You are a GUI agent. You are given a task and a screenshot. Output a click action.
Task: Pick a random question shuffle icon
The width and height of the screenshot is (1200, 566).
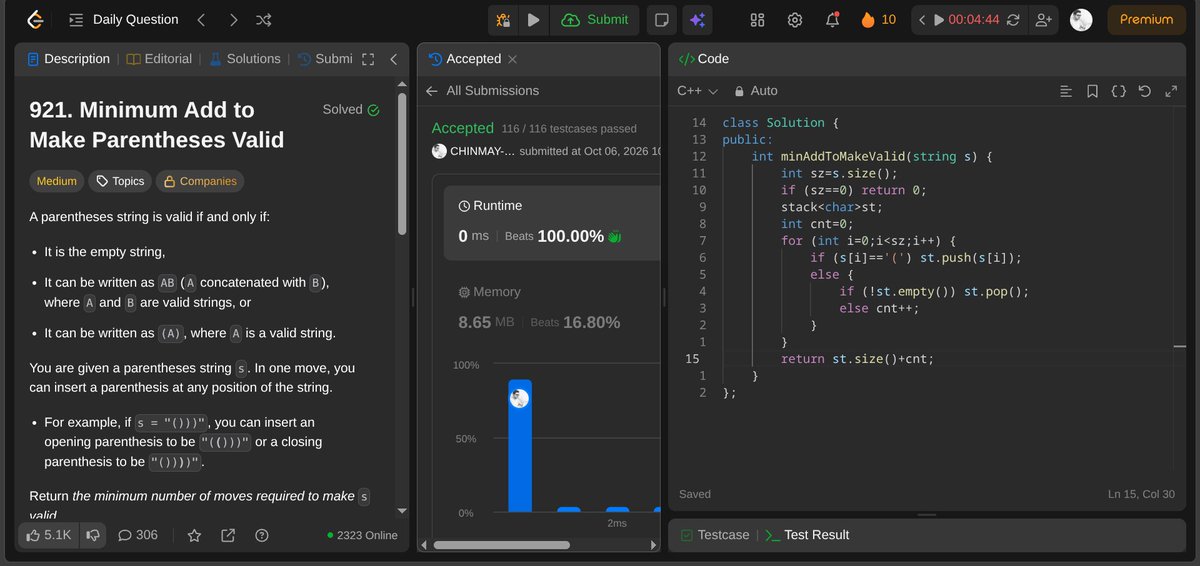click(x=263, y=19)
